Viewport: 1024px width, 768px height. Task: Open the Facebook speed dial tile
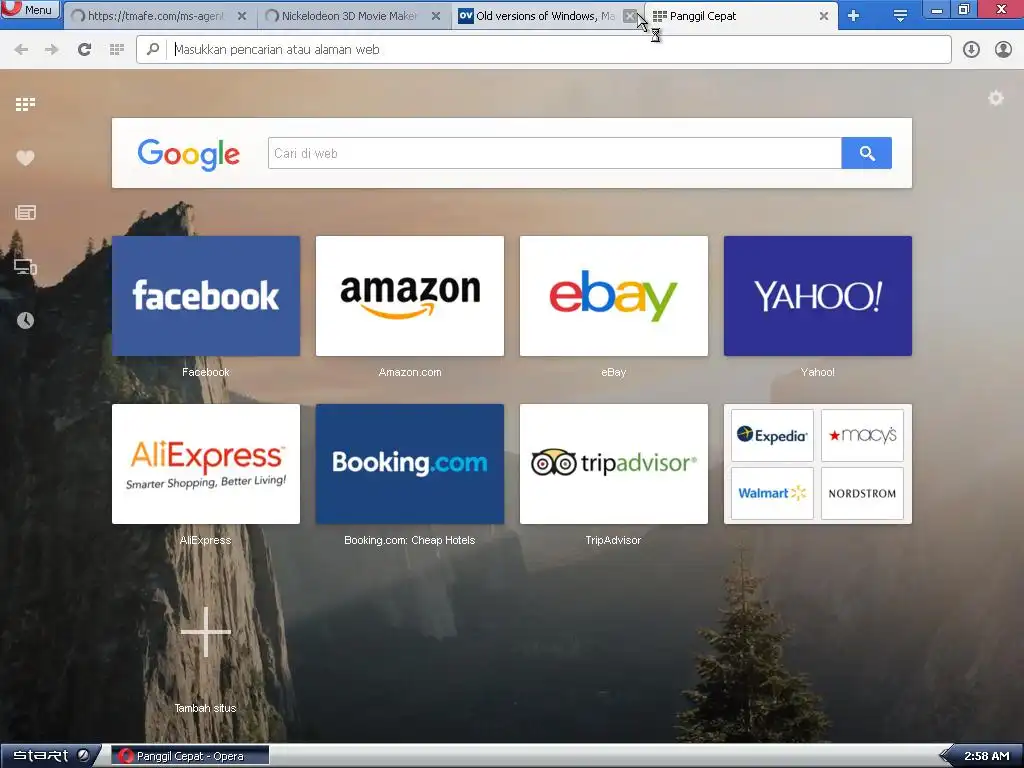206,296
